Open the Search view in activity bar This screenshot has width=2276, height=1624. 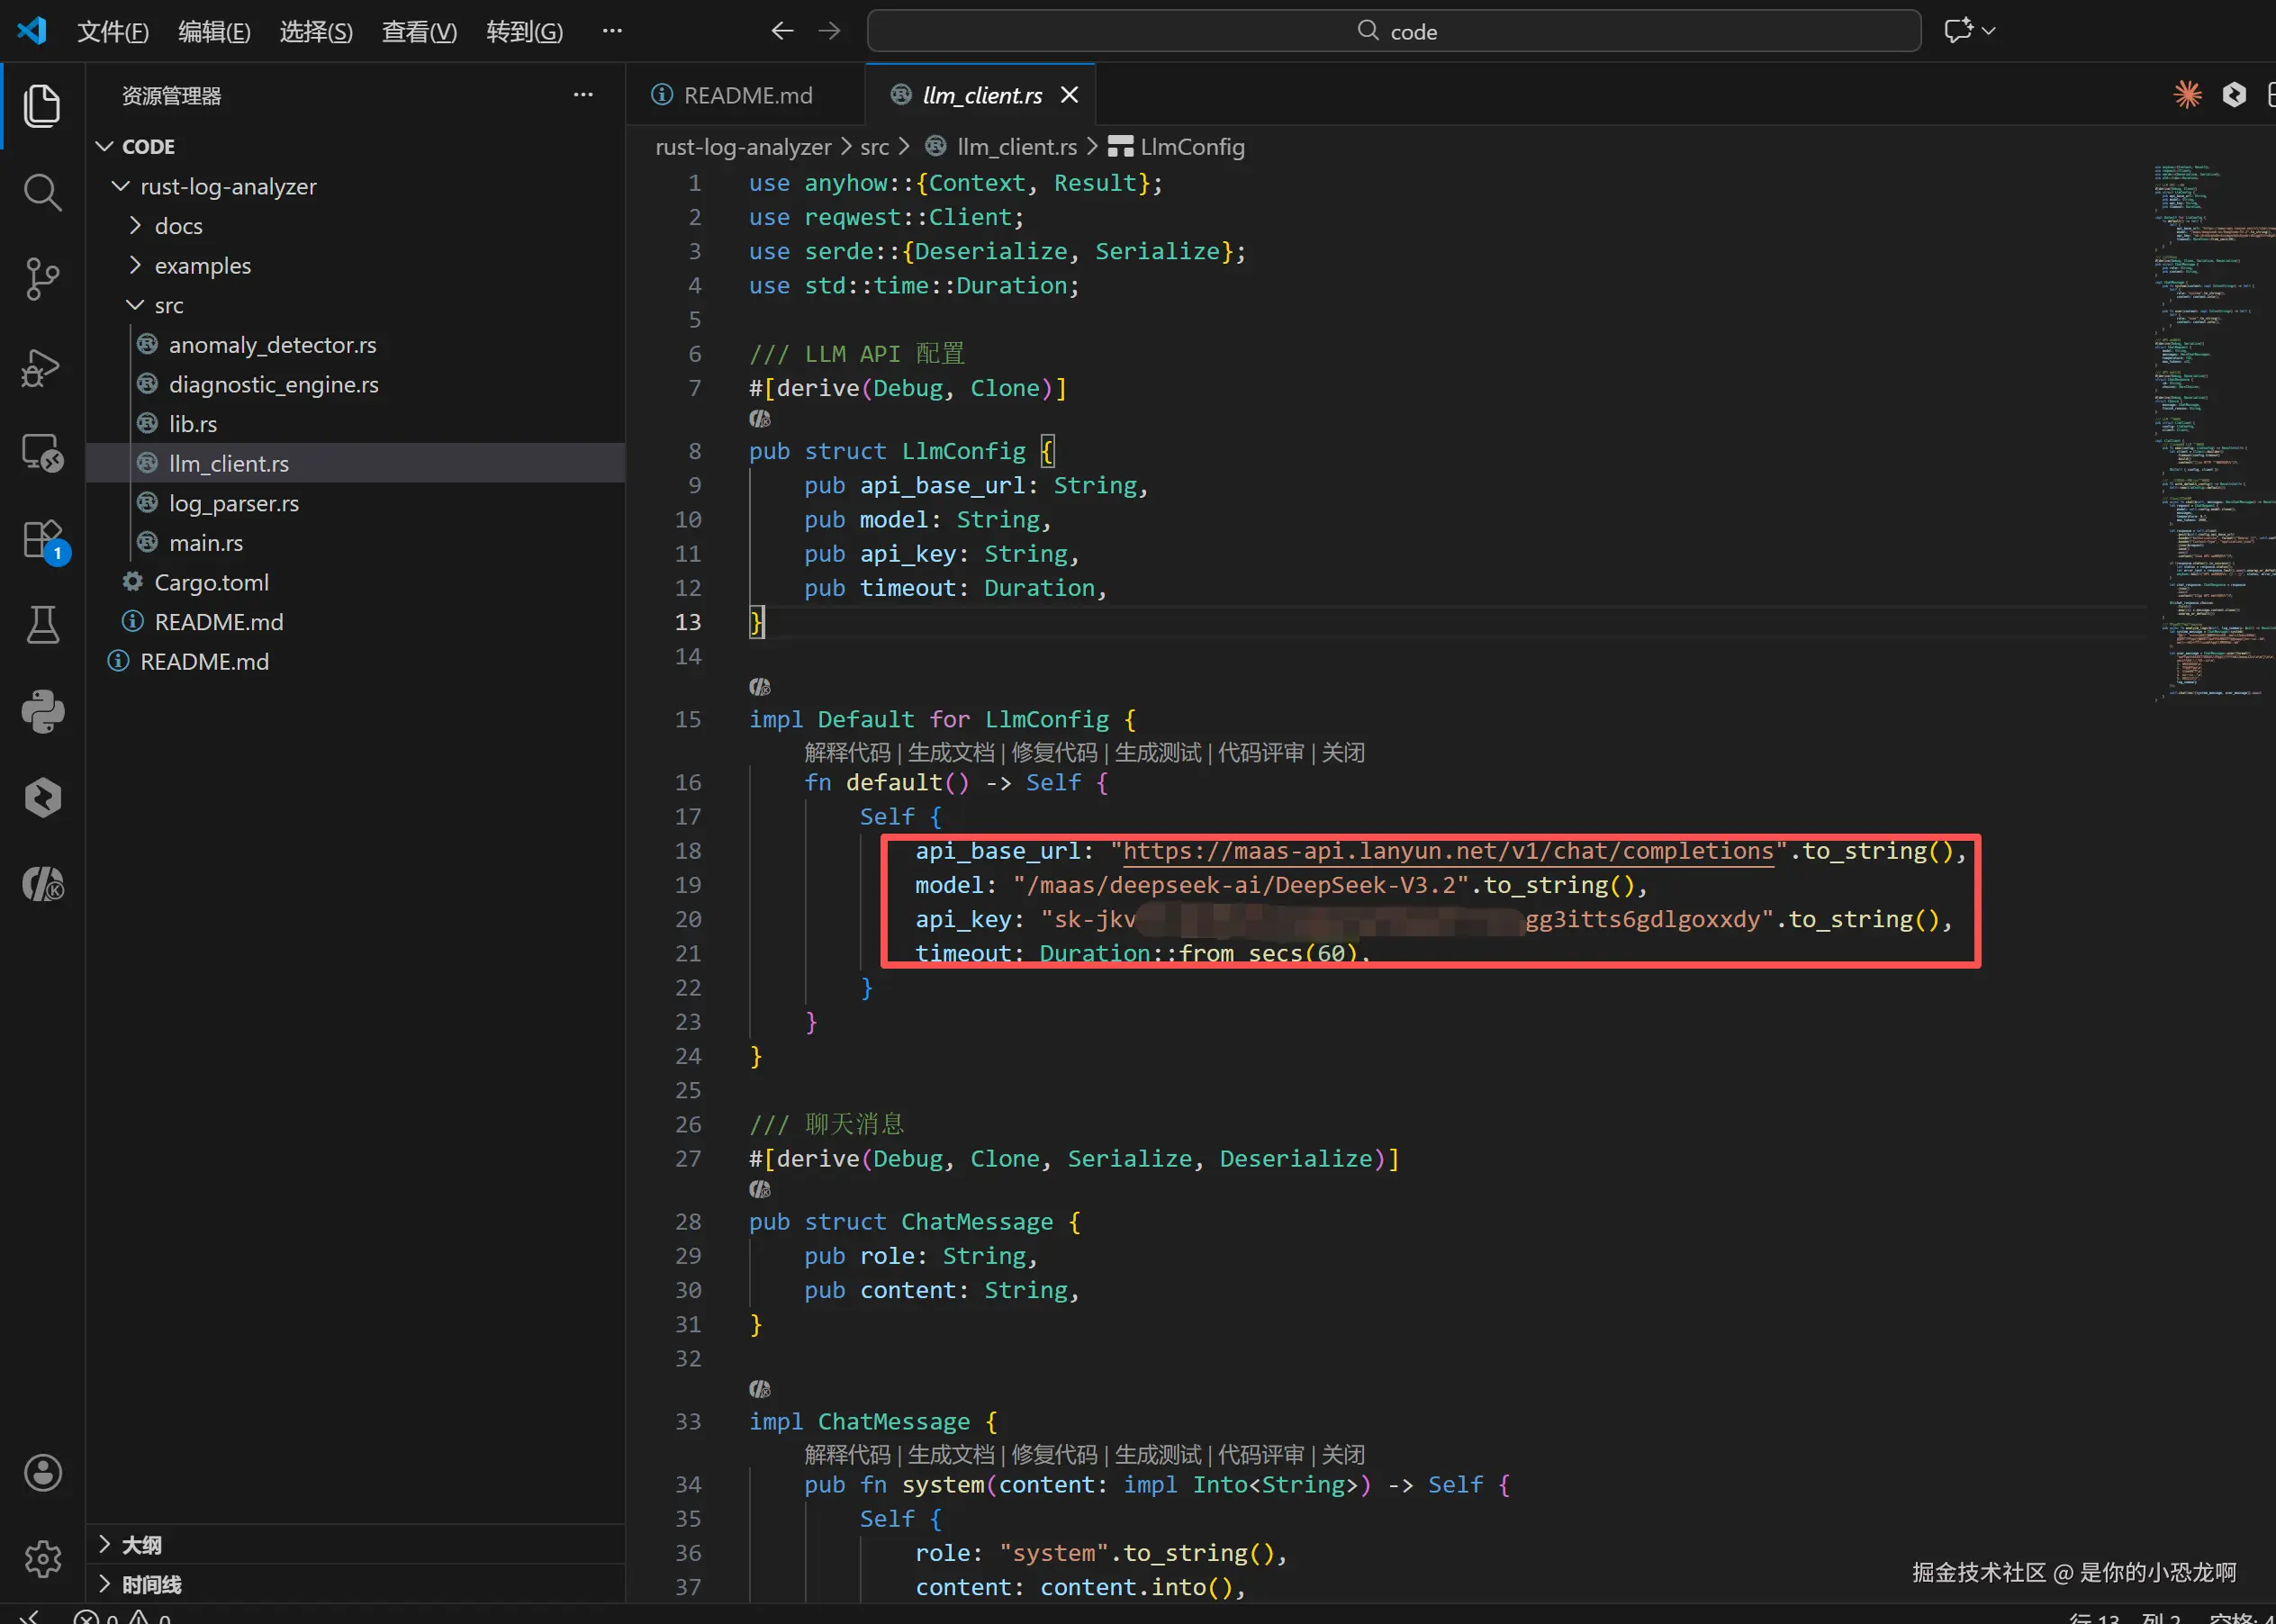point(42,192)
